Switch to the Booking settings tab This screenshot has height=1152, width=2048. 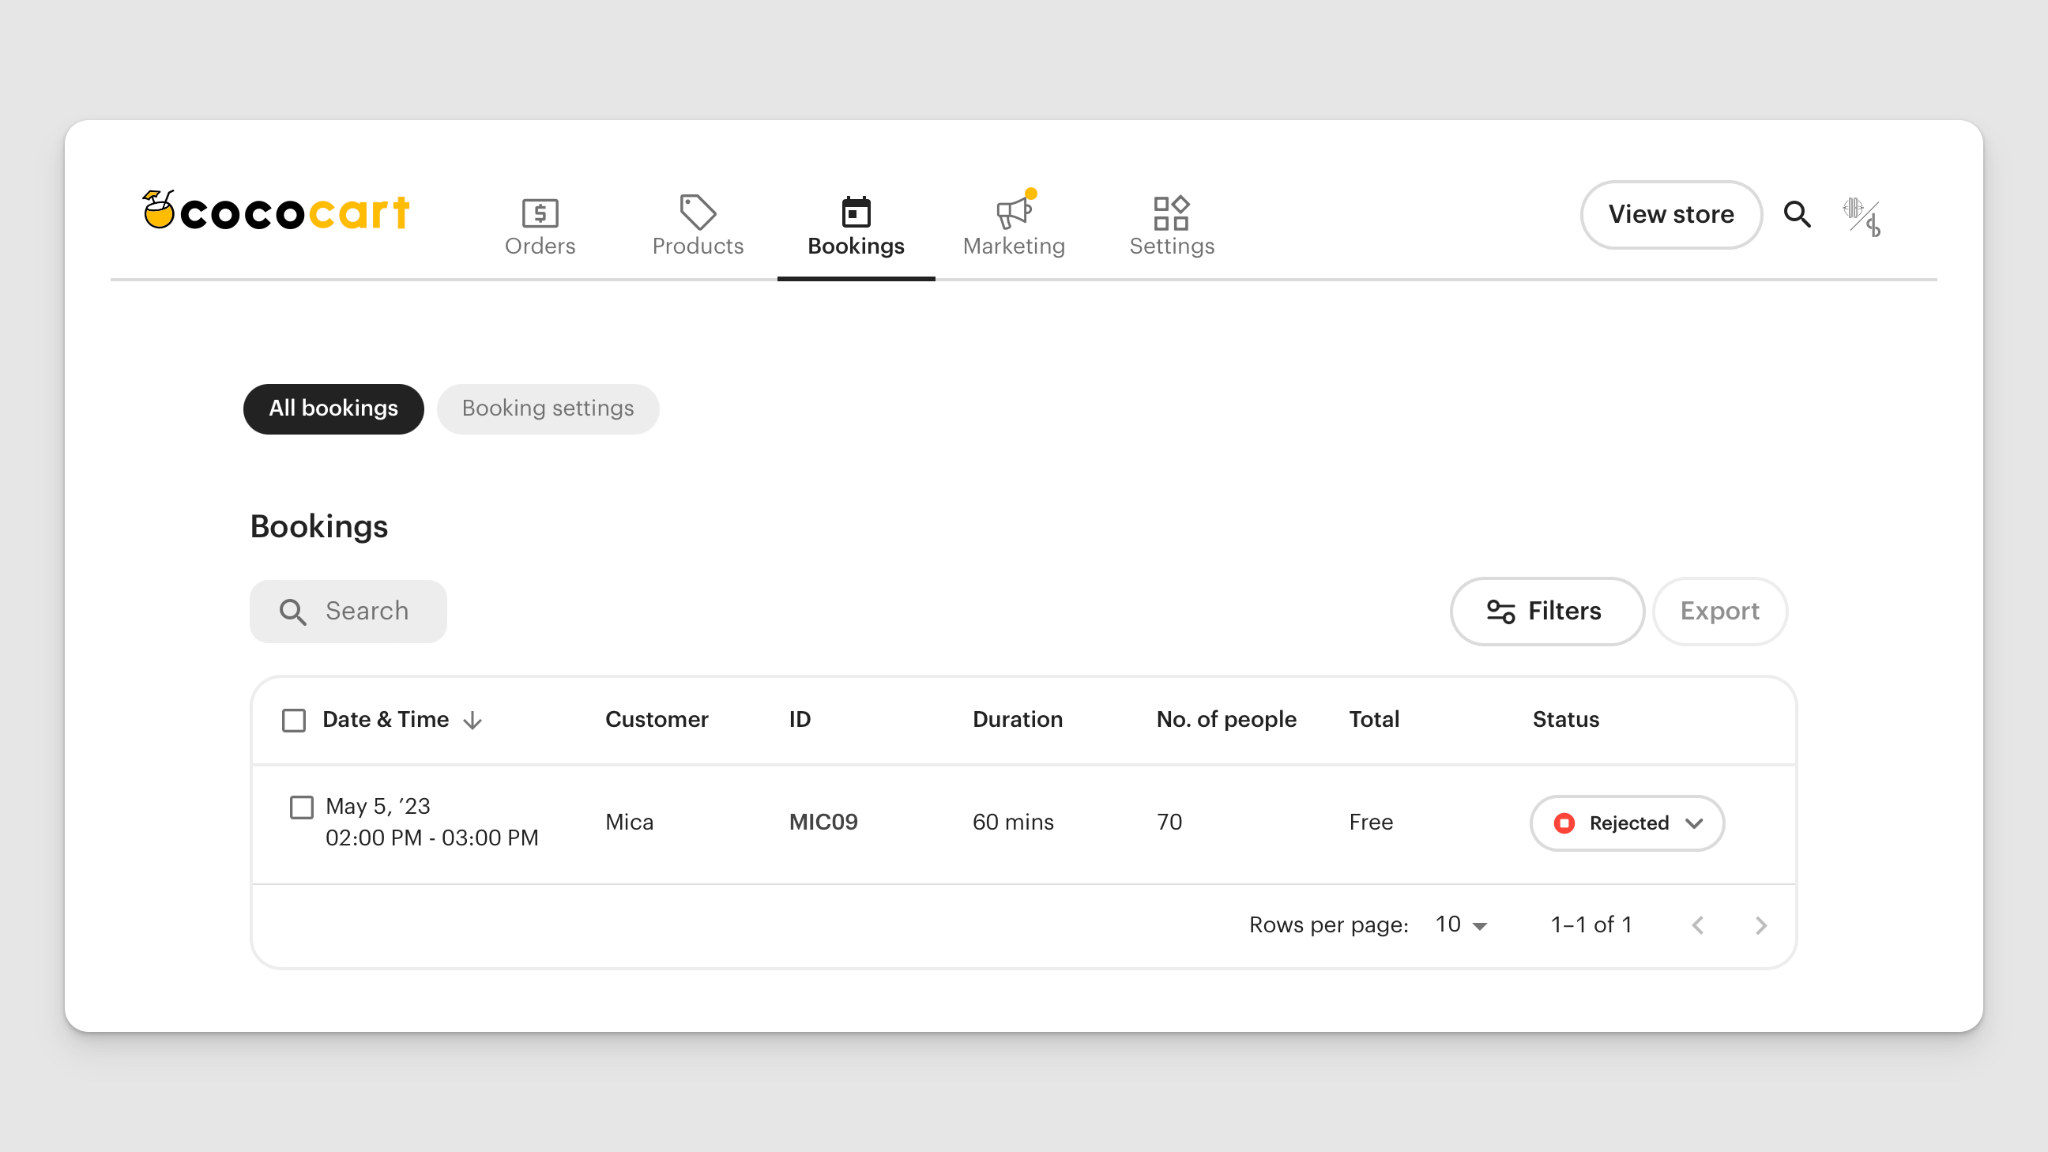pyautogui.click(x=547, y=408)
